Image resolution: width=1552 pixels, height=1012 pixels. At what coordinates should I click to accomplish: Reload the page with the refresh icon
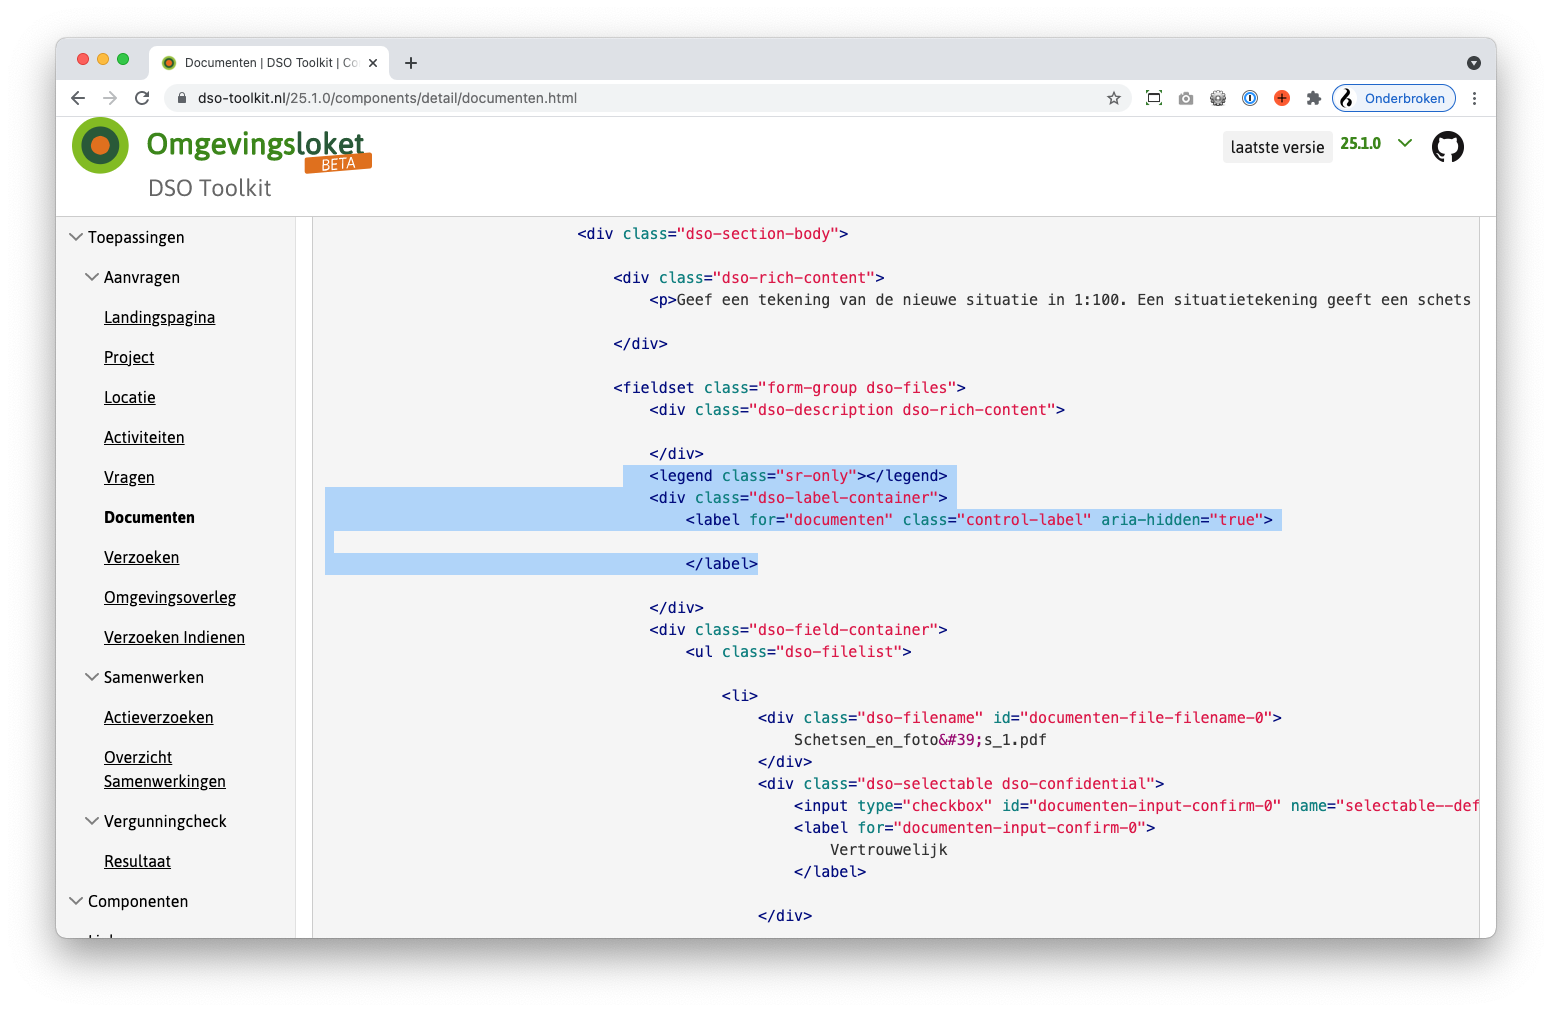coord(142,98)
